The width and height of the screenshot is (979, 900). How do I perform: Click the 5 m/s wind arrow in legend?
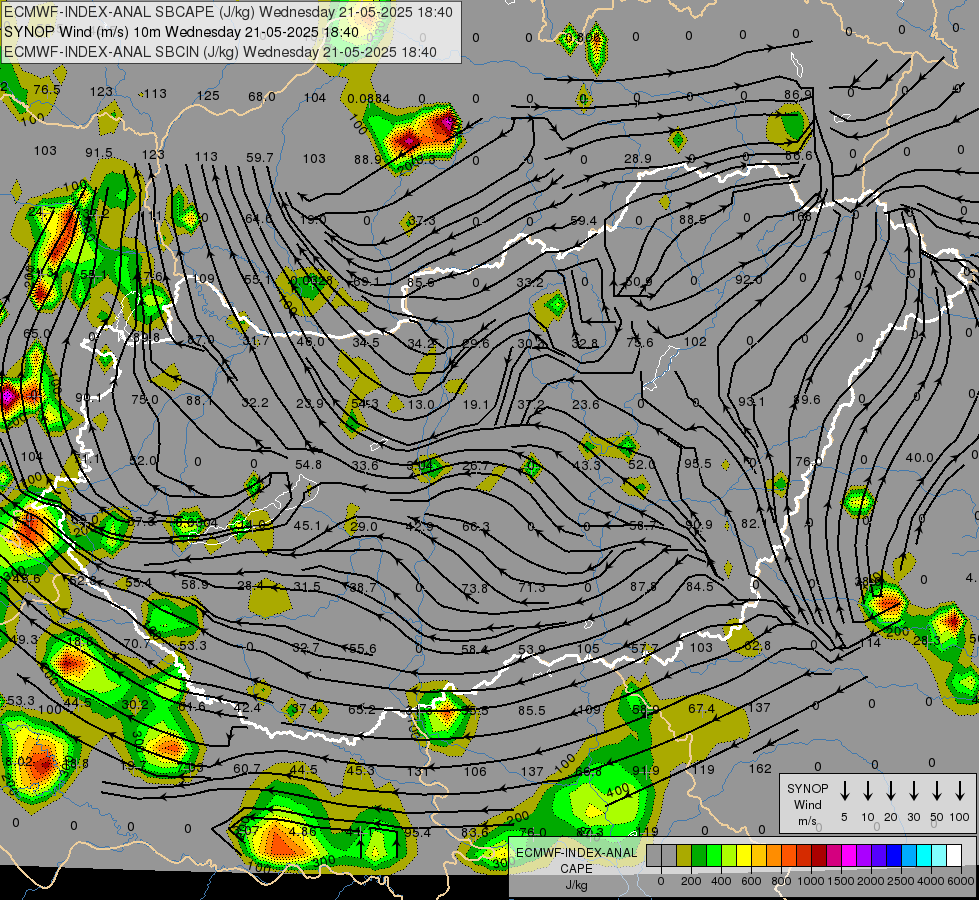(x=845, y=791)
